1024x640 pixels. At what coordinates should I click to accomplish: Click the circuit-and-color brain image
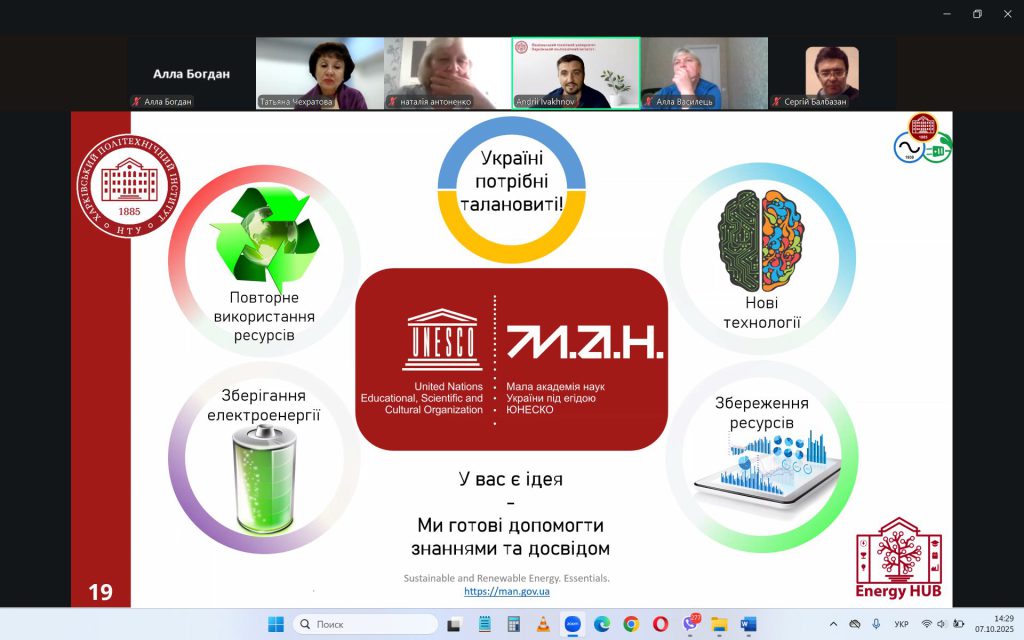761,241
